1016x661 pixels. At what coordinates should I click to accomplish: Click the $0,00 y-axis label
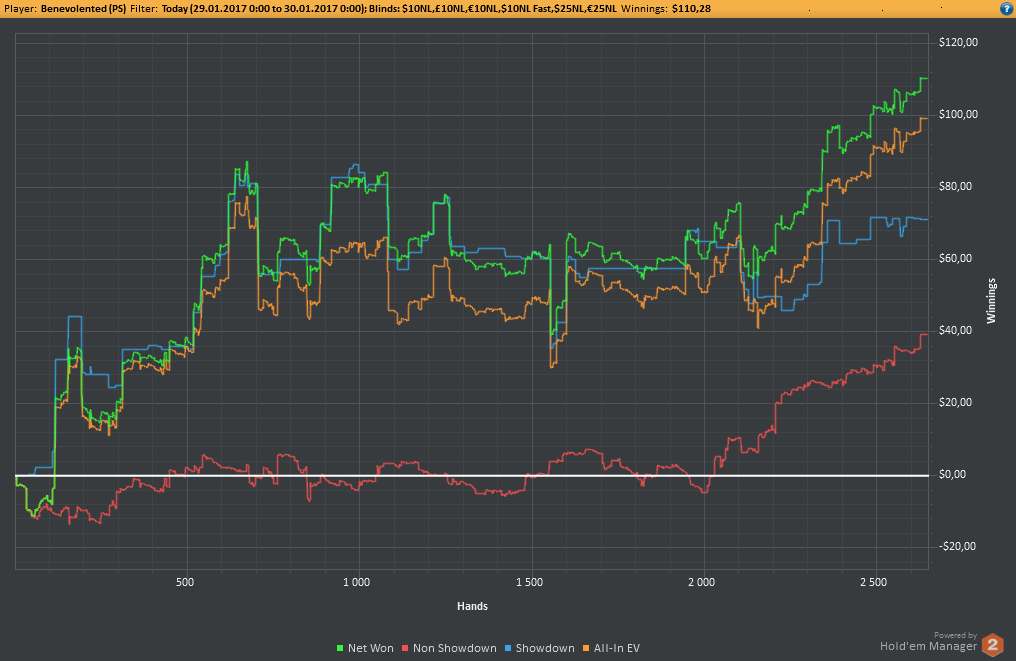(960, 475)
